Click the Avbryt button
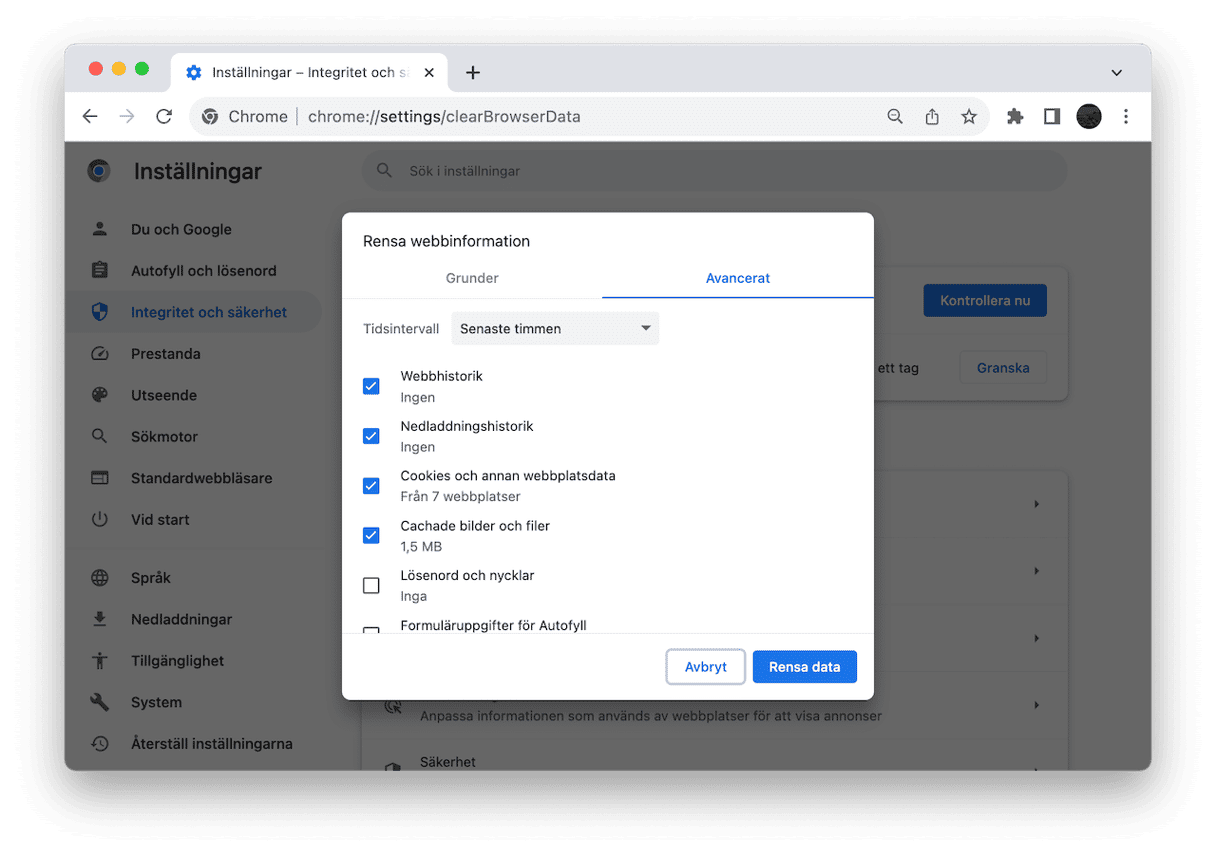This screenshot has height=856, width=1216. (705, 667)
